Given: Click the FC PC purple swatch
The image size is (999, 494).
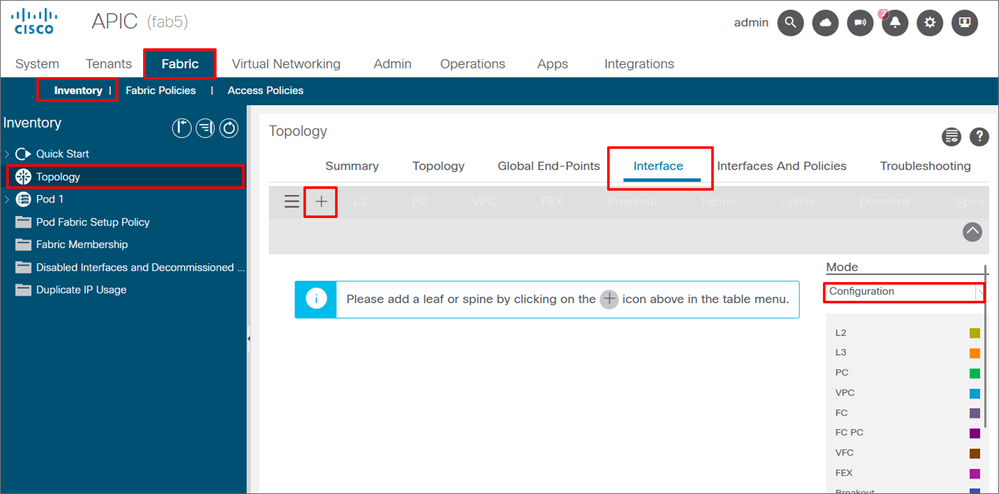Looking at the screenshot, I should pyautogui.click(x=974, y=433).
